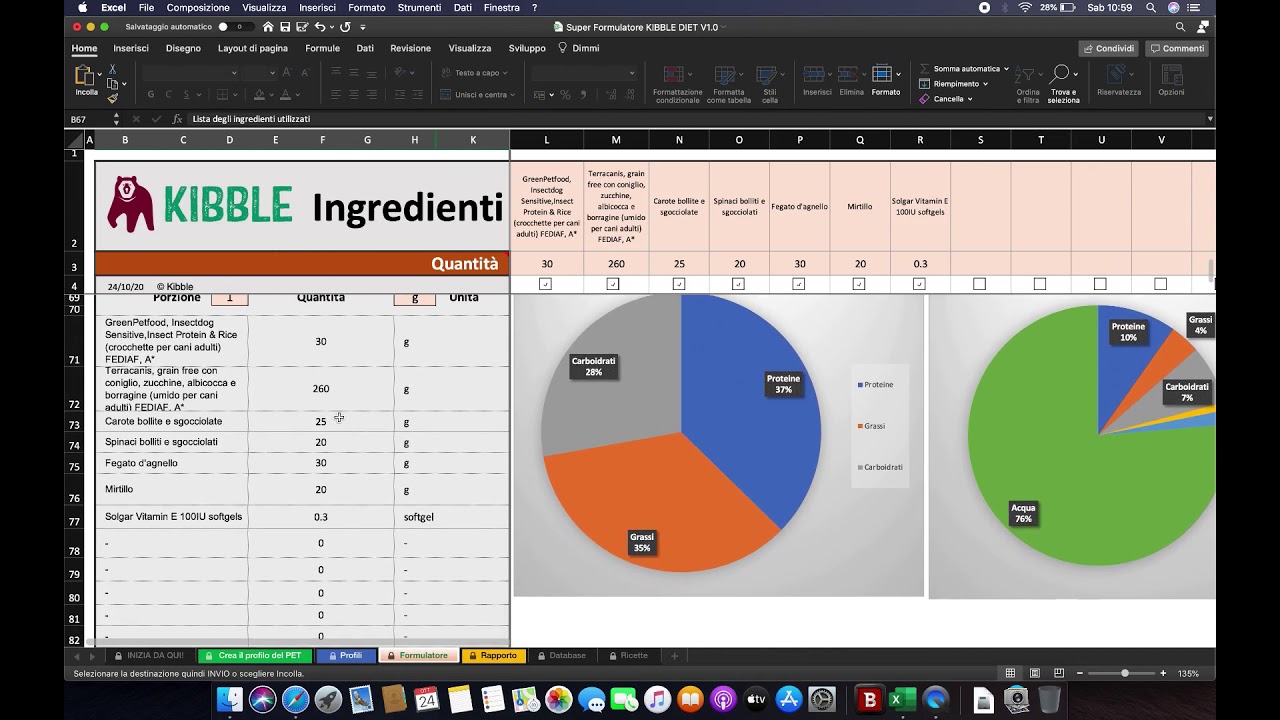The image size is (1280, 720).
Task: Click the percent style icon
Action: pos(565,95)
